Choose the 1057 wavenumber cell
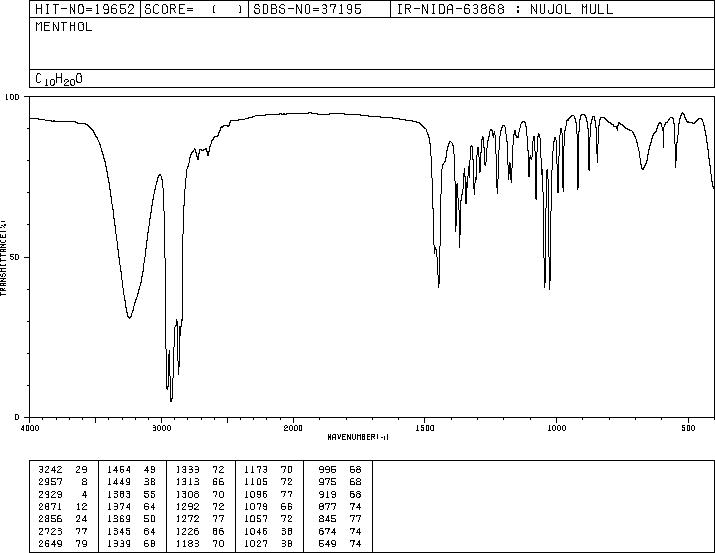The height and width of the screenshot is (553, 715). click(256, 519)
